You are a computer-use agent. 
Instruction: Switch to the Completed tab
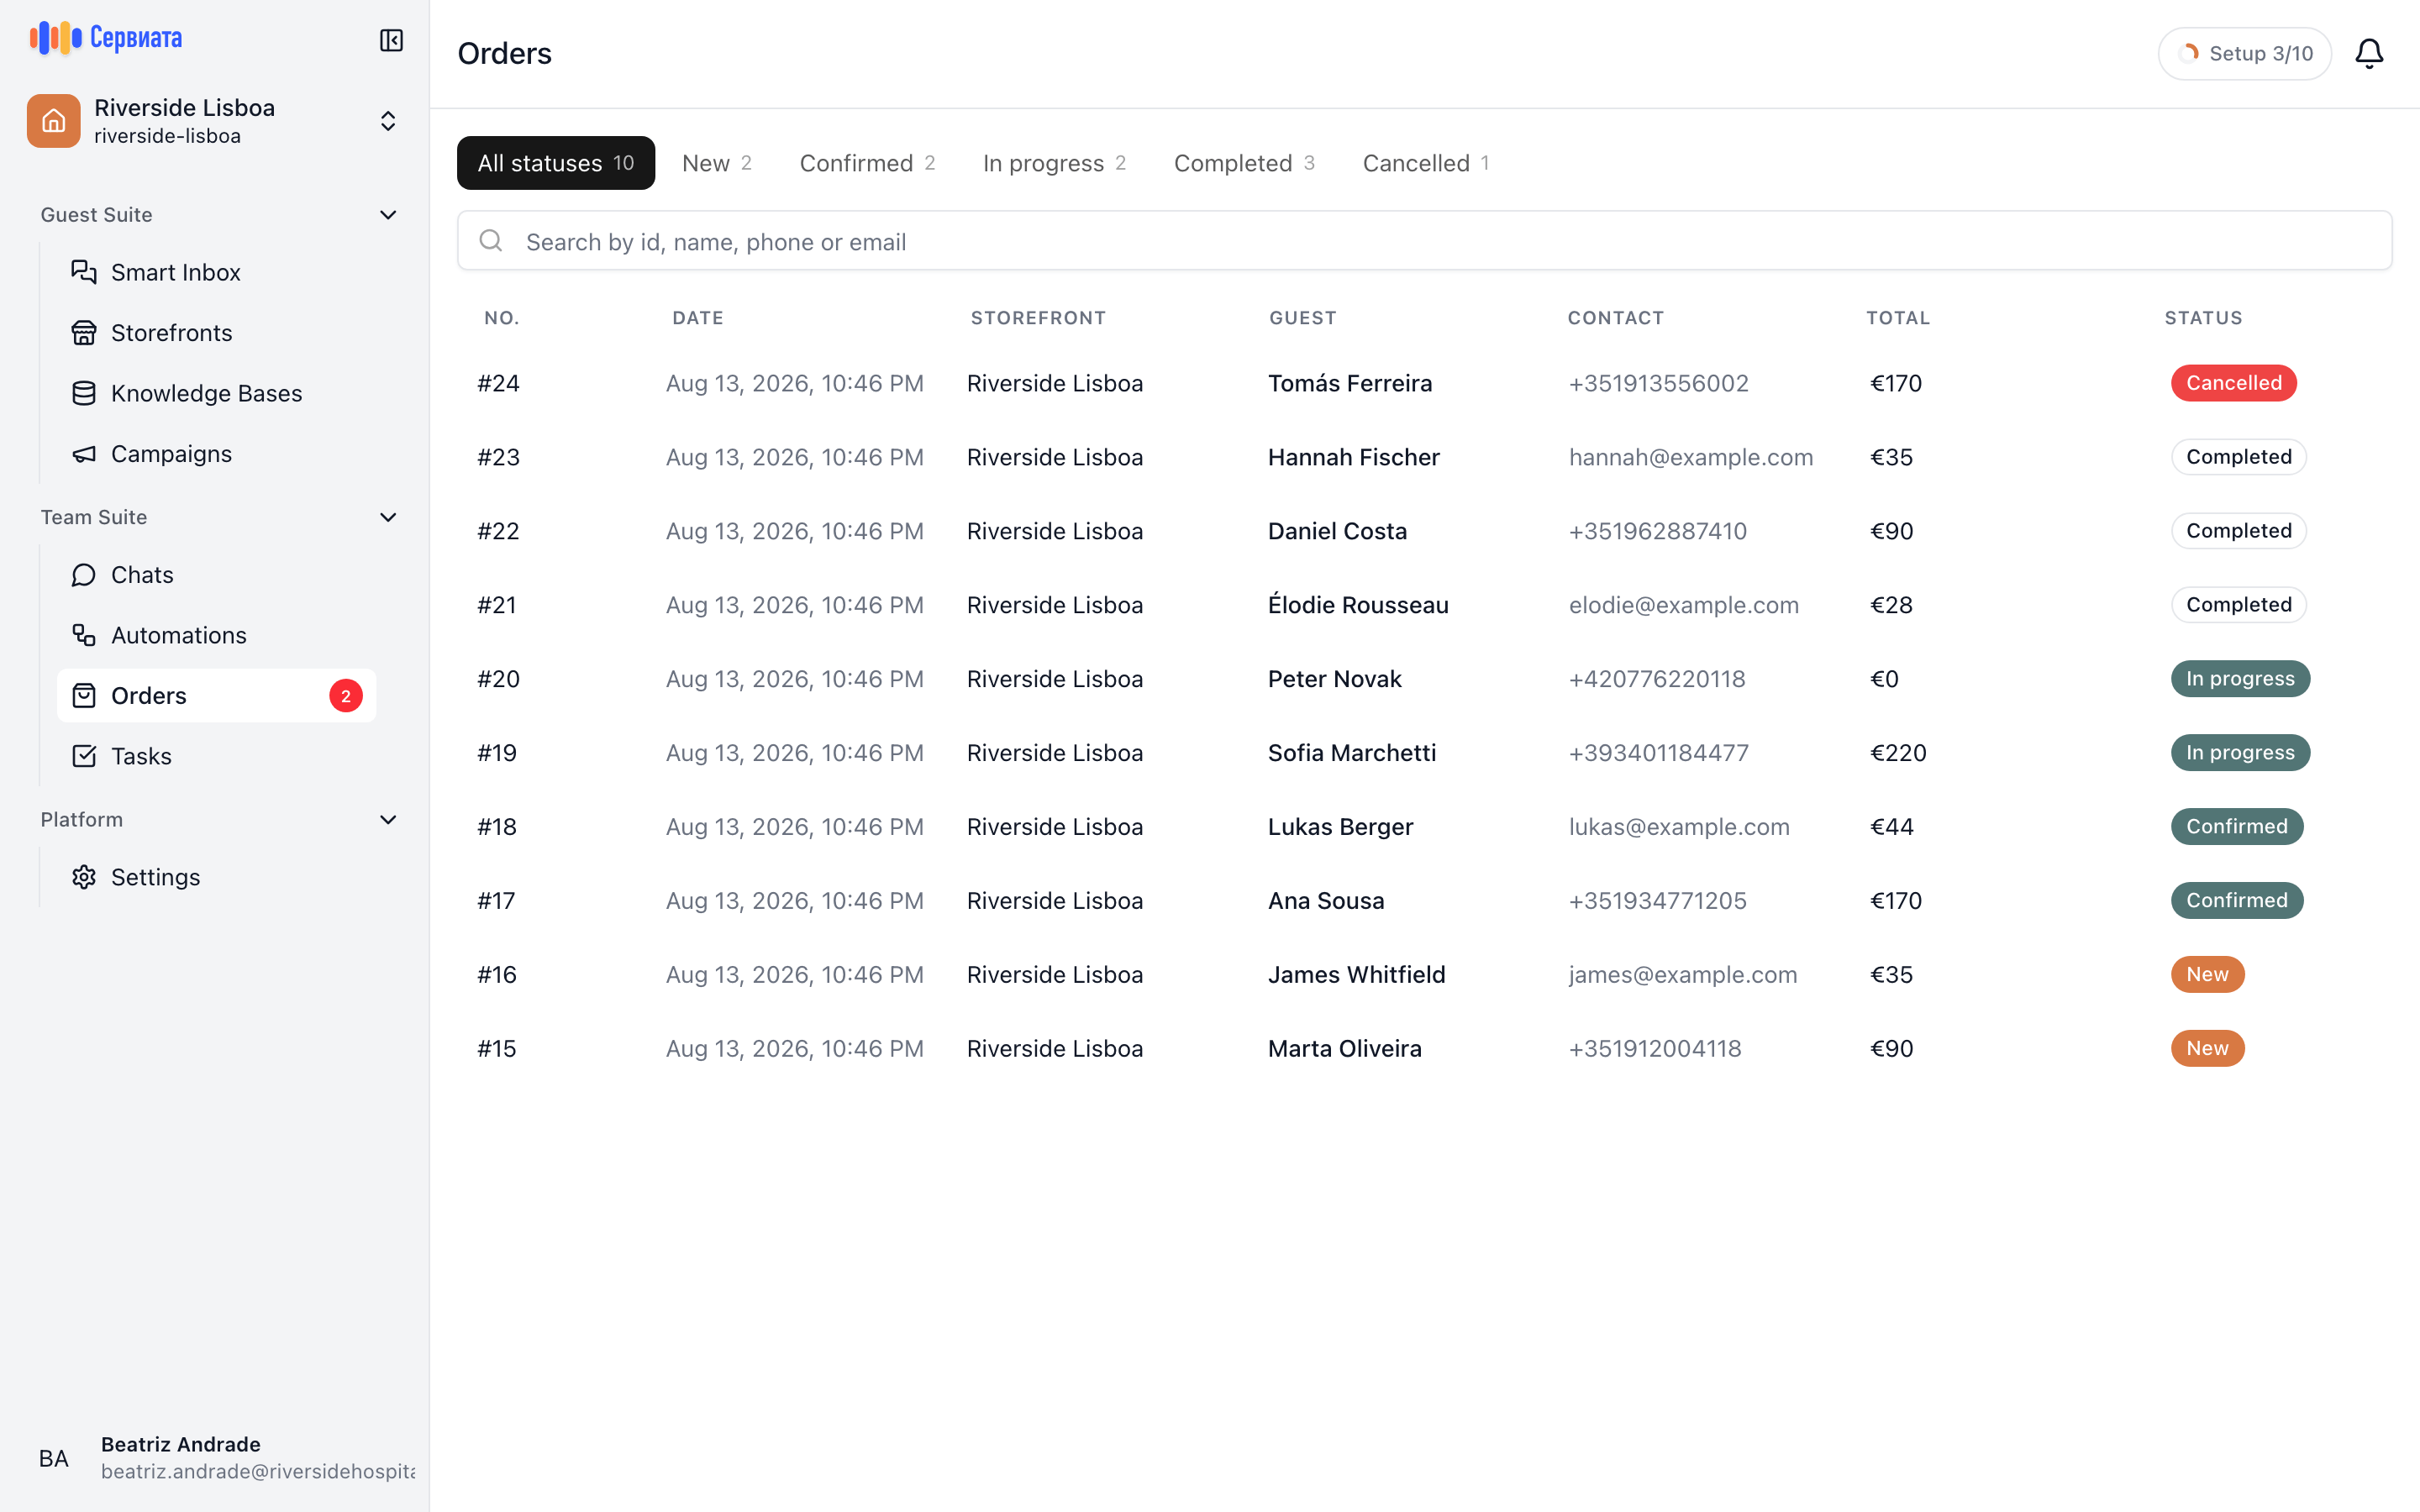[x=1244, y=163]
